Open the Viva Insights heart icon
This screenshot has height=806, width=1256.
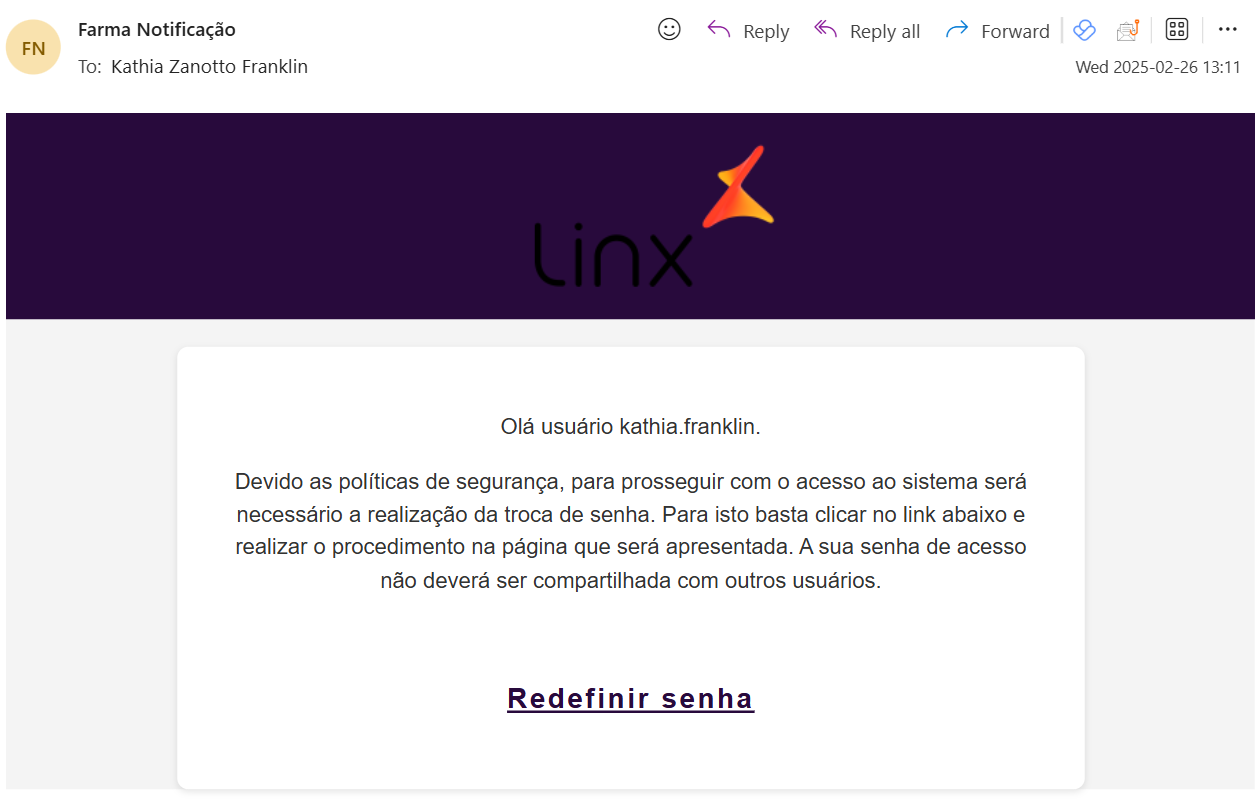coord(1084,30)
